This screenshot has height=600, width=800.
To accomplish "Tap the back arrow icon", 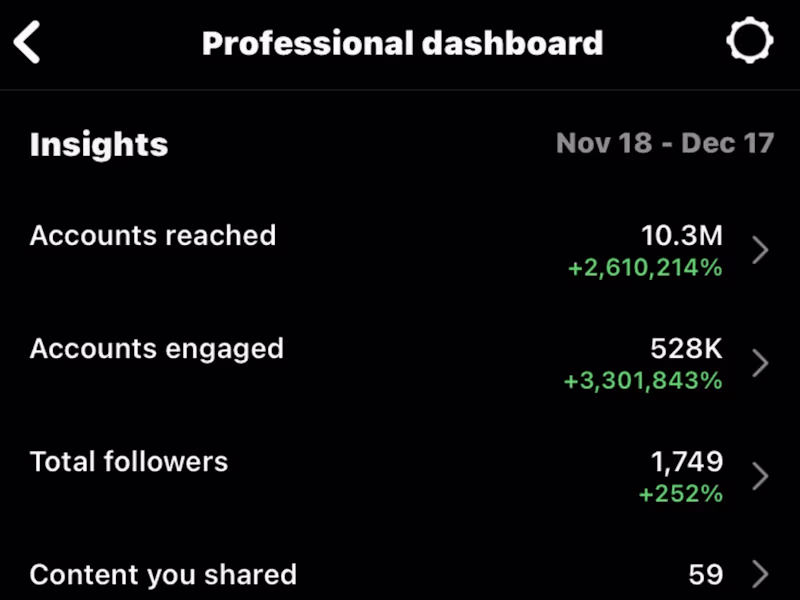I will [x=28, y=43].
